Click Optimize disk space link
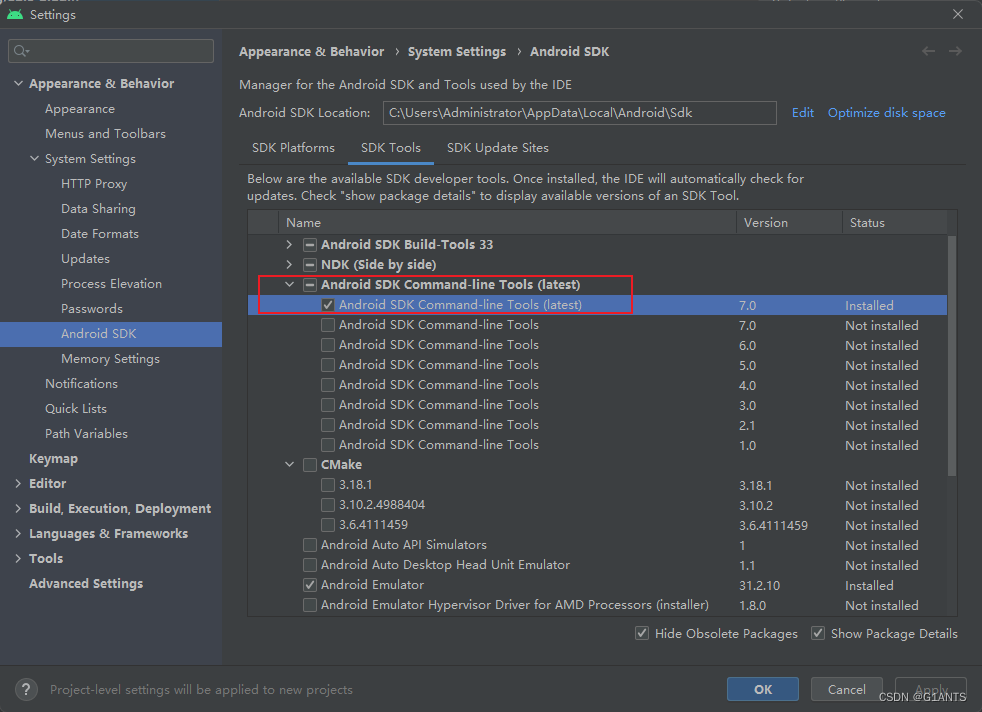Viewport: 982px width, 712px height. coord(886,113)
